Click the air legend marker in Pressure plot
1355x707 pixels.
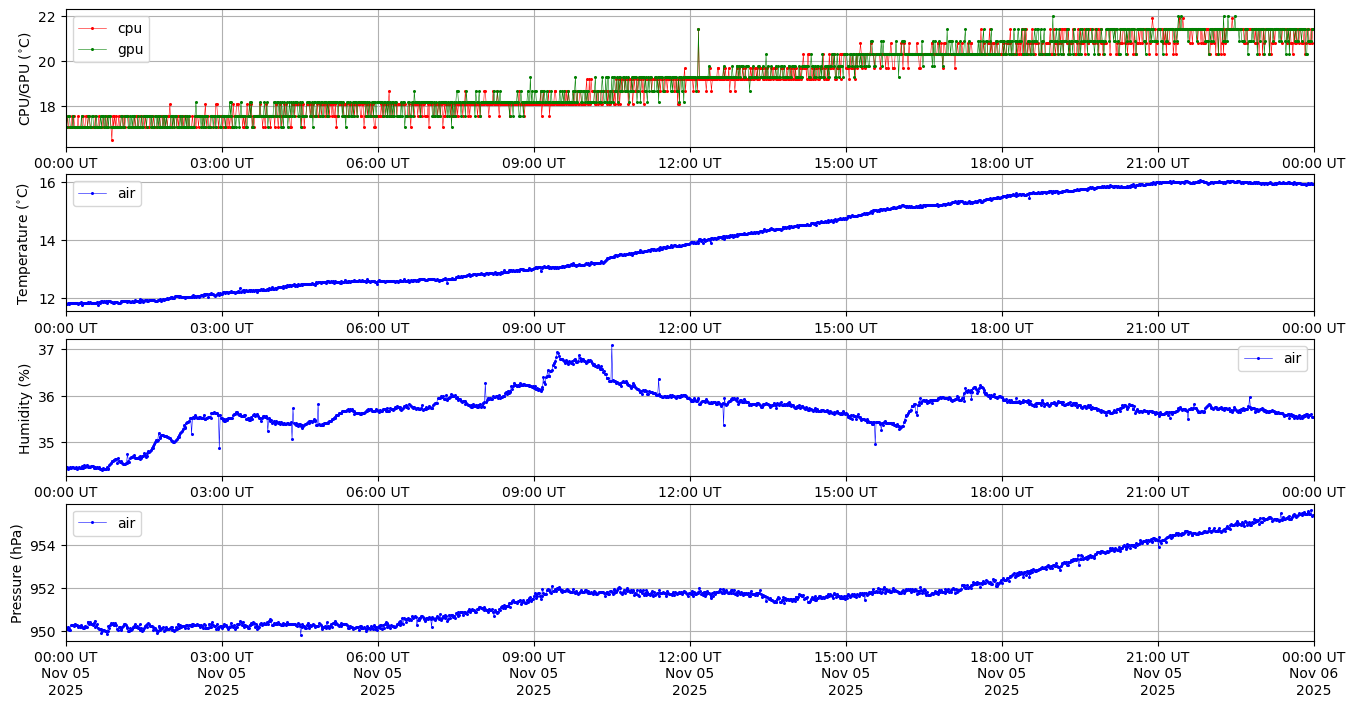click(92, 523)
